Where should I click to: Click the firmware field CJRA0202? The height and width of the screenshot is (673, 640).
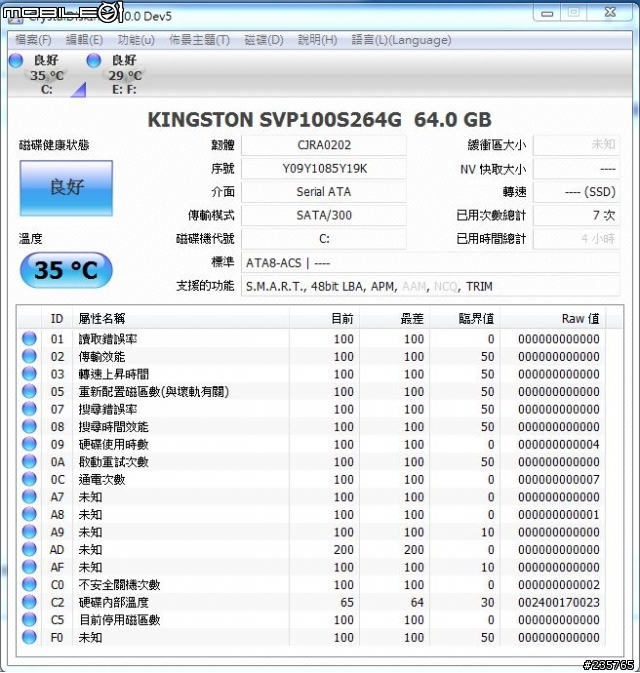click(x=324, y=145)
